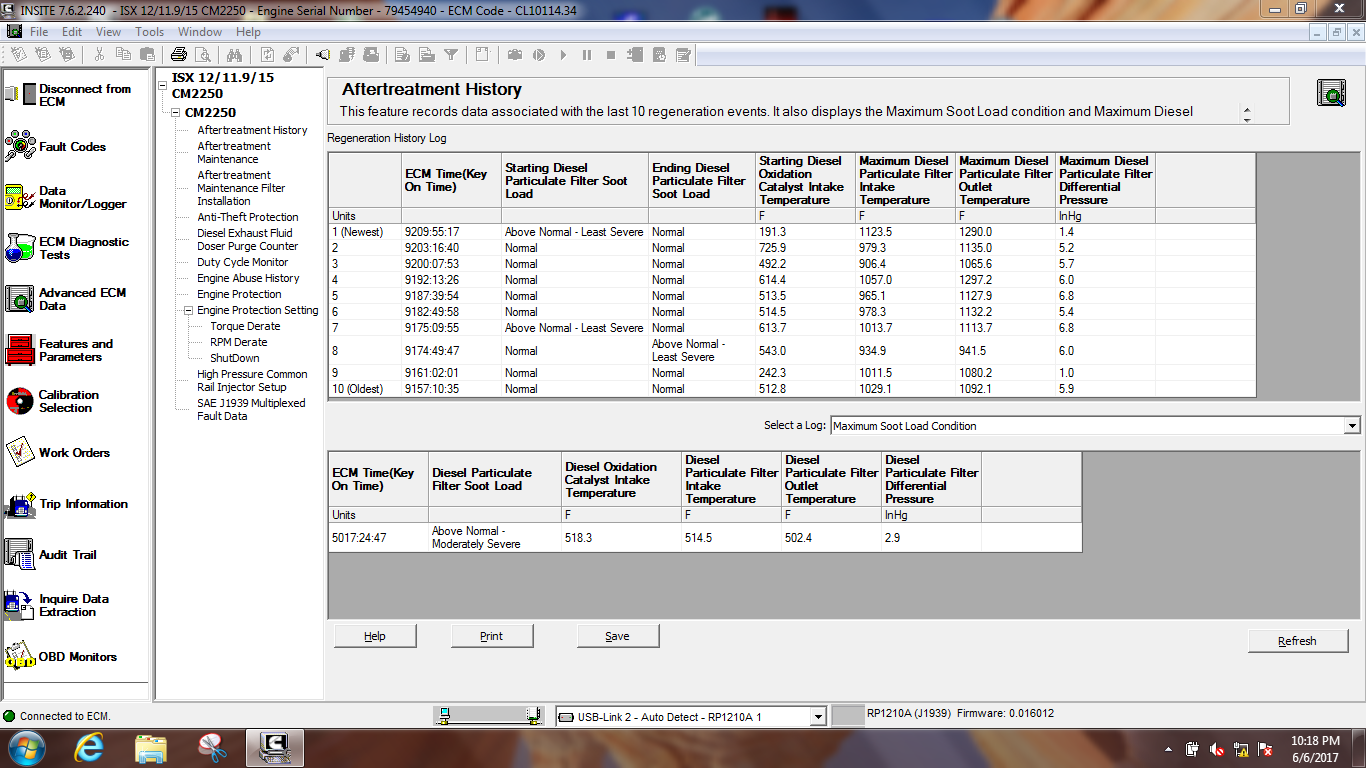
Task: Select Torque Derate in the tree
Action: point(245,326)
